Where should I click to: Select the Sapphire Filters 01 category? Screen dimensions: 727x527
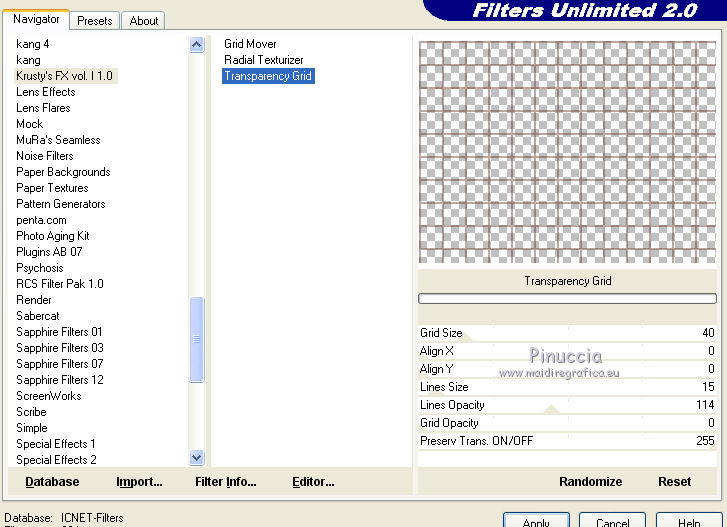[59, 332]
